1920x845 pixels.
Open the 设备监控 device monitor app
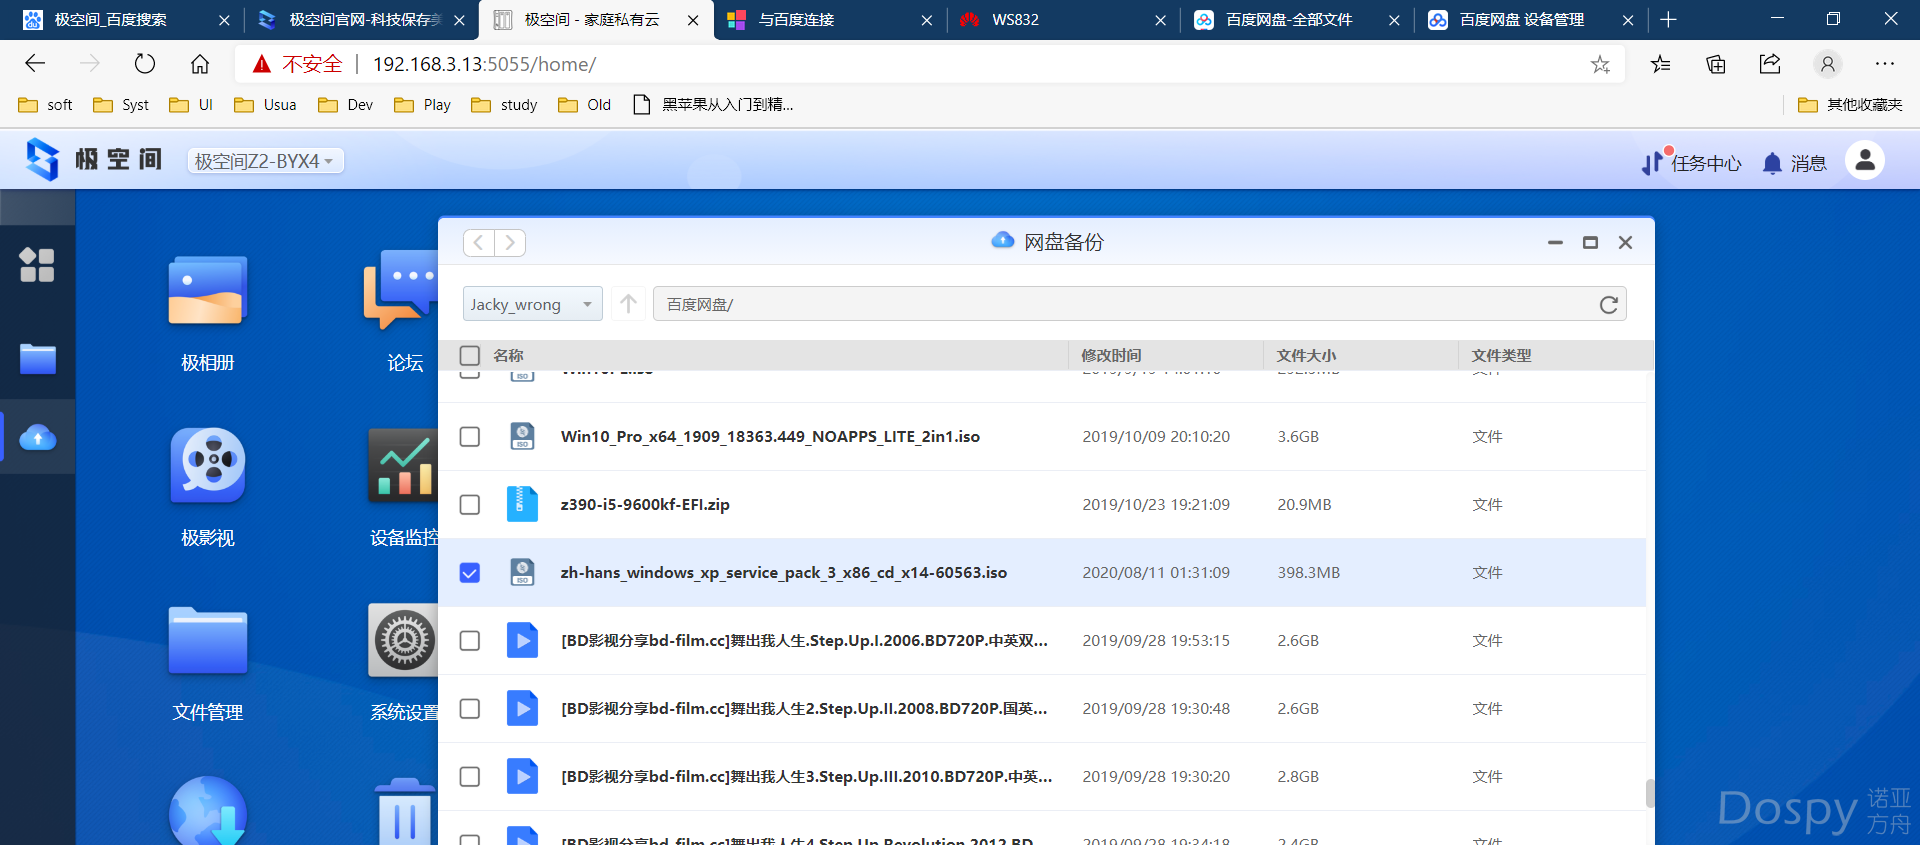tap(402, 465)
